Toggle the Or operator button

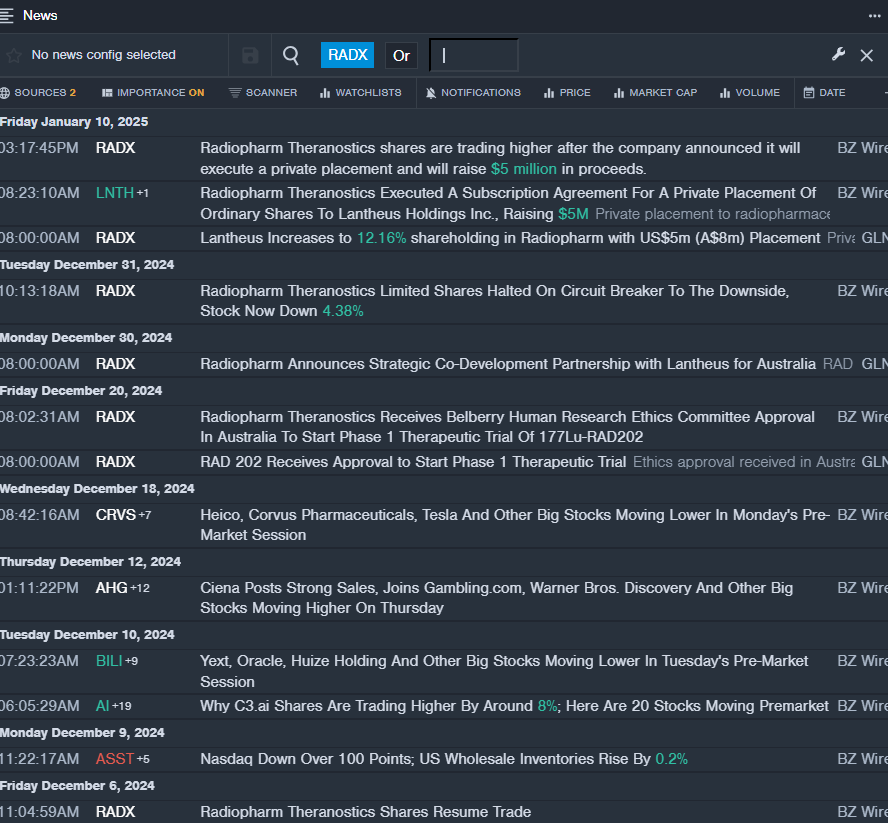tap(401, 56)
